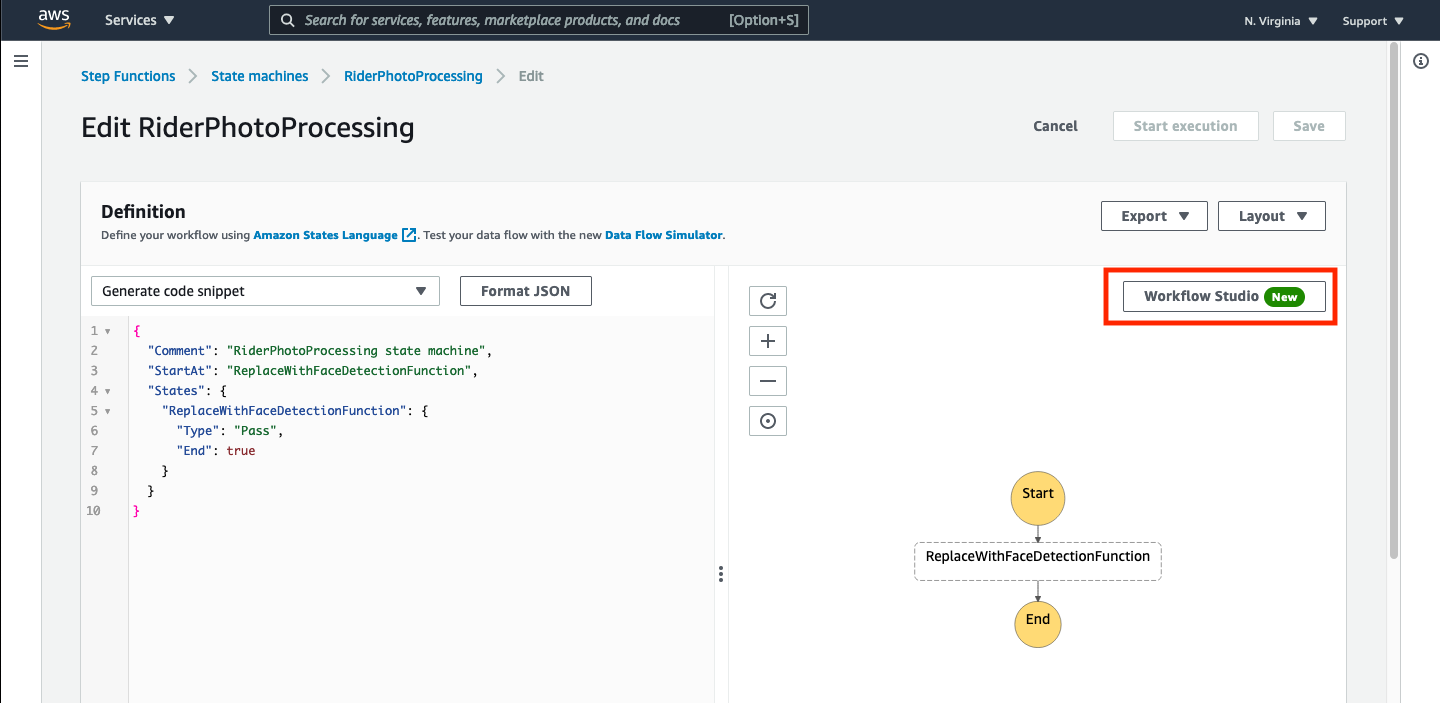Collapse the code fold at line 1
This screenshot has height=703, width=1440.
click(107, 331)
